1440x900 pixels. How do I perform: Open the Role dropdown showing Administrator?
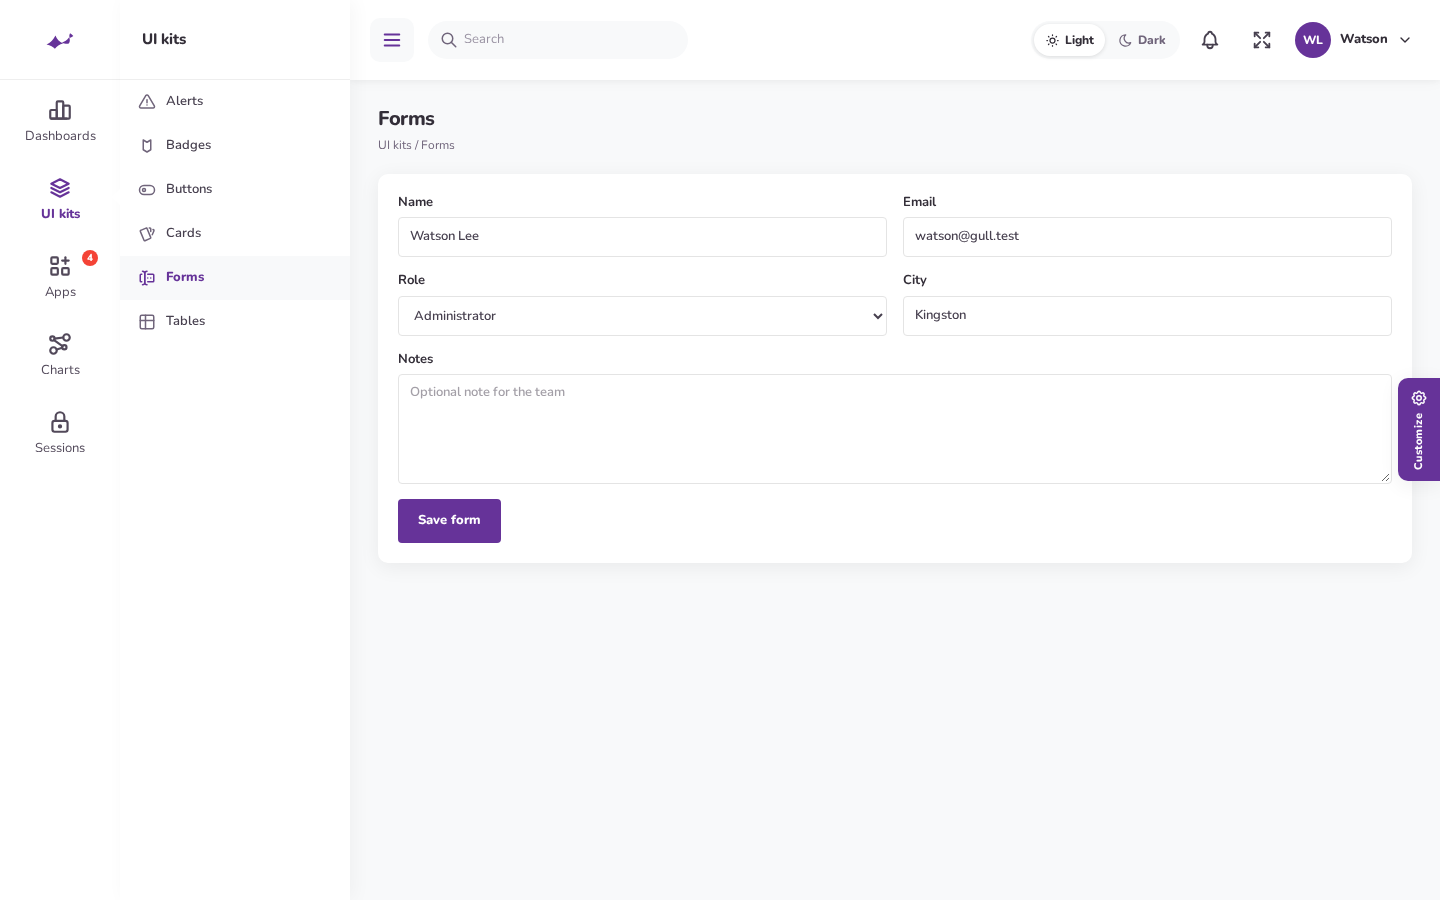[x=642, y=316]
